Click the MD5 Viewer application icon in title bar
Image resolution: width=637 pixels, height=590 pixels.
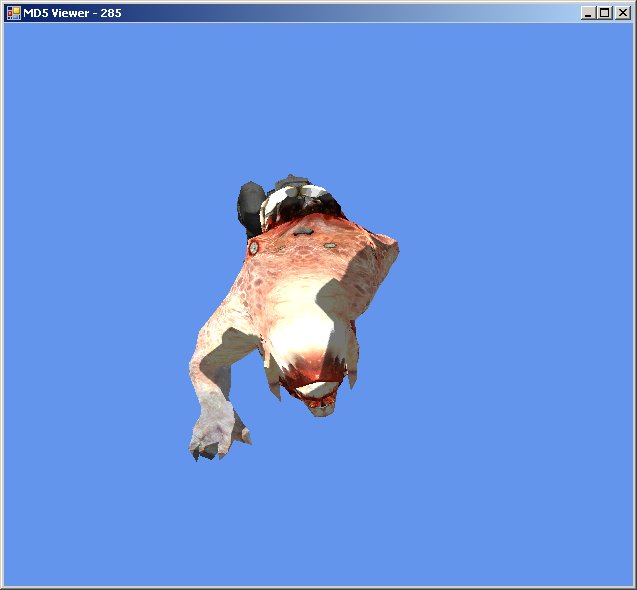(x=14, y=13)
